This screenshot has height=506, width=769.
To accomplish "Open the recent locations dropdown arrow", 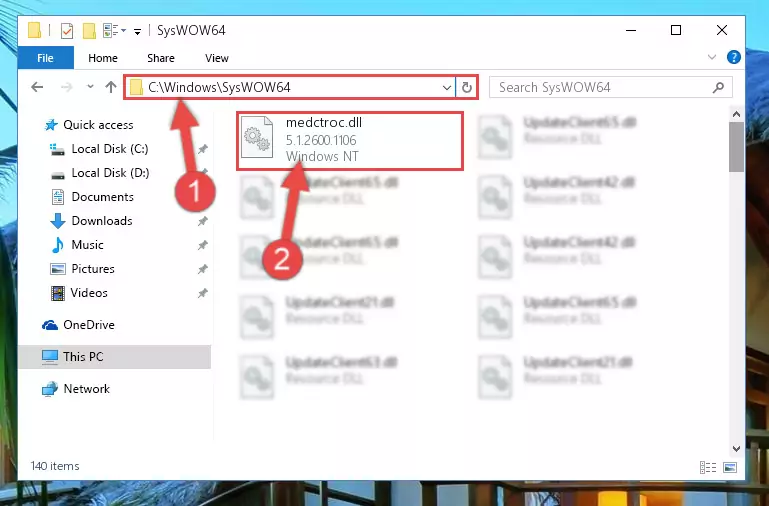I will pos(90,87).
